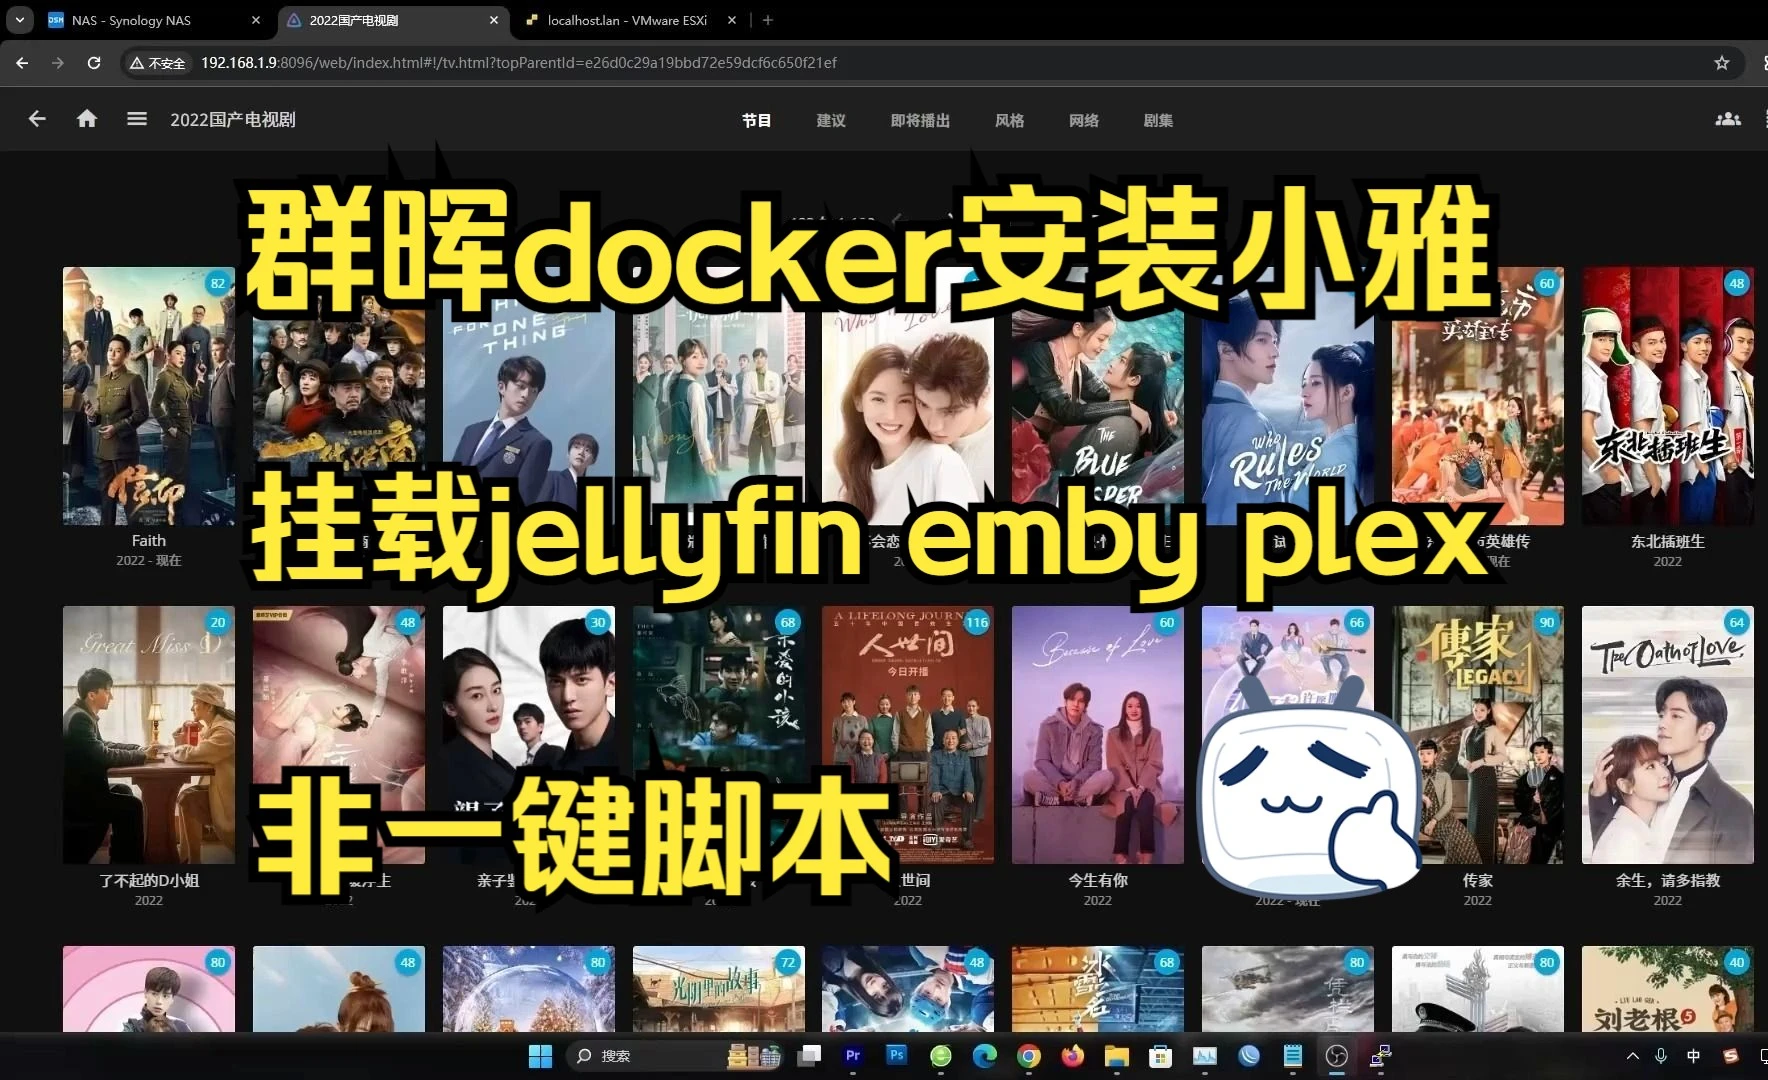The width and height of the screenshot is (1768, 1080).
Task: Open Microsoft Edge from taskbar
Action: [985, 1056]
